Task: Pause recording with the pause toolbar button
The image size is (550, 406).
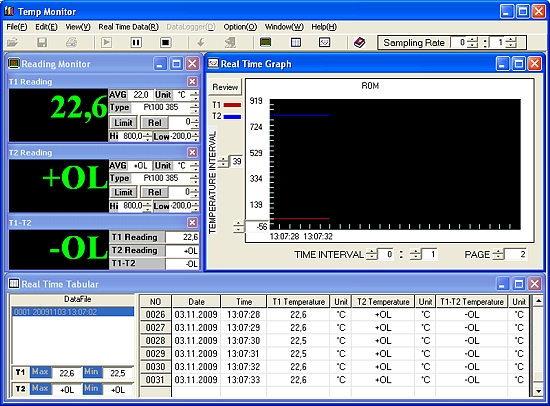Action: click(x=136, y=43)
